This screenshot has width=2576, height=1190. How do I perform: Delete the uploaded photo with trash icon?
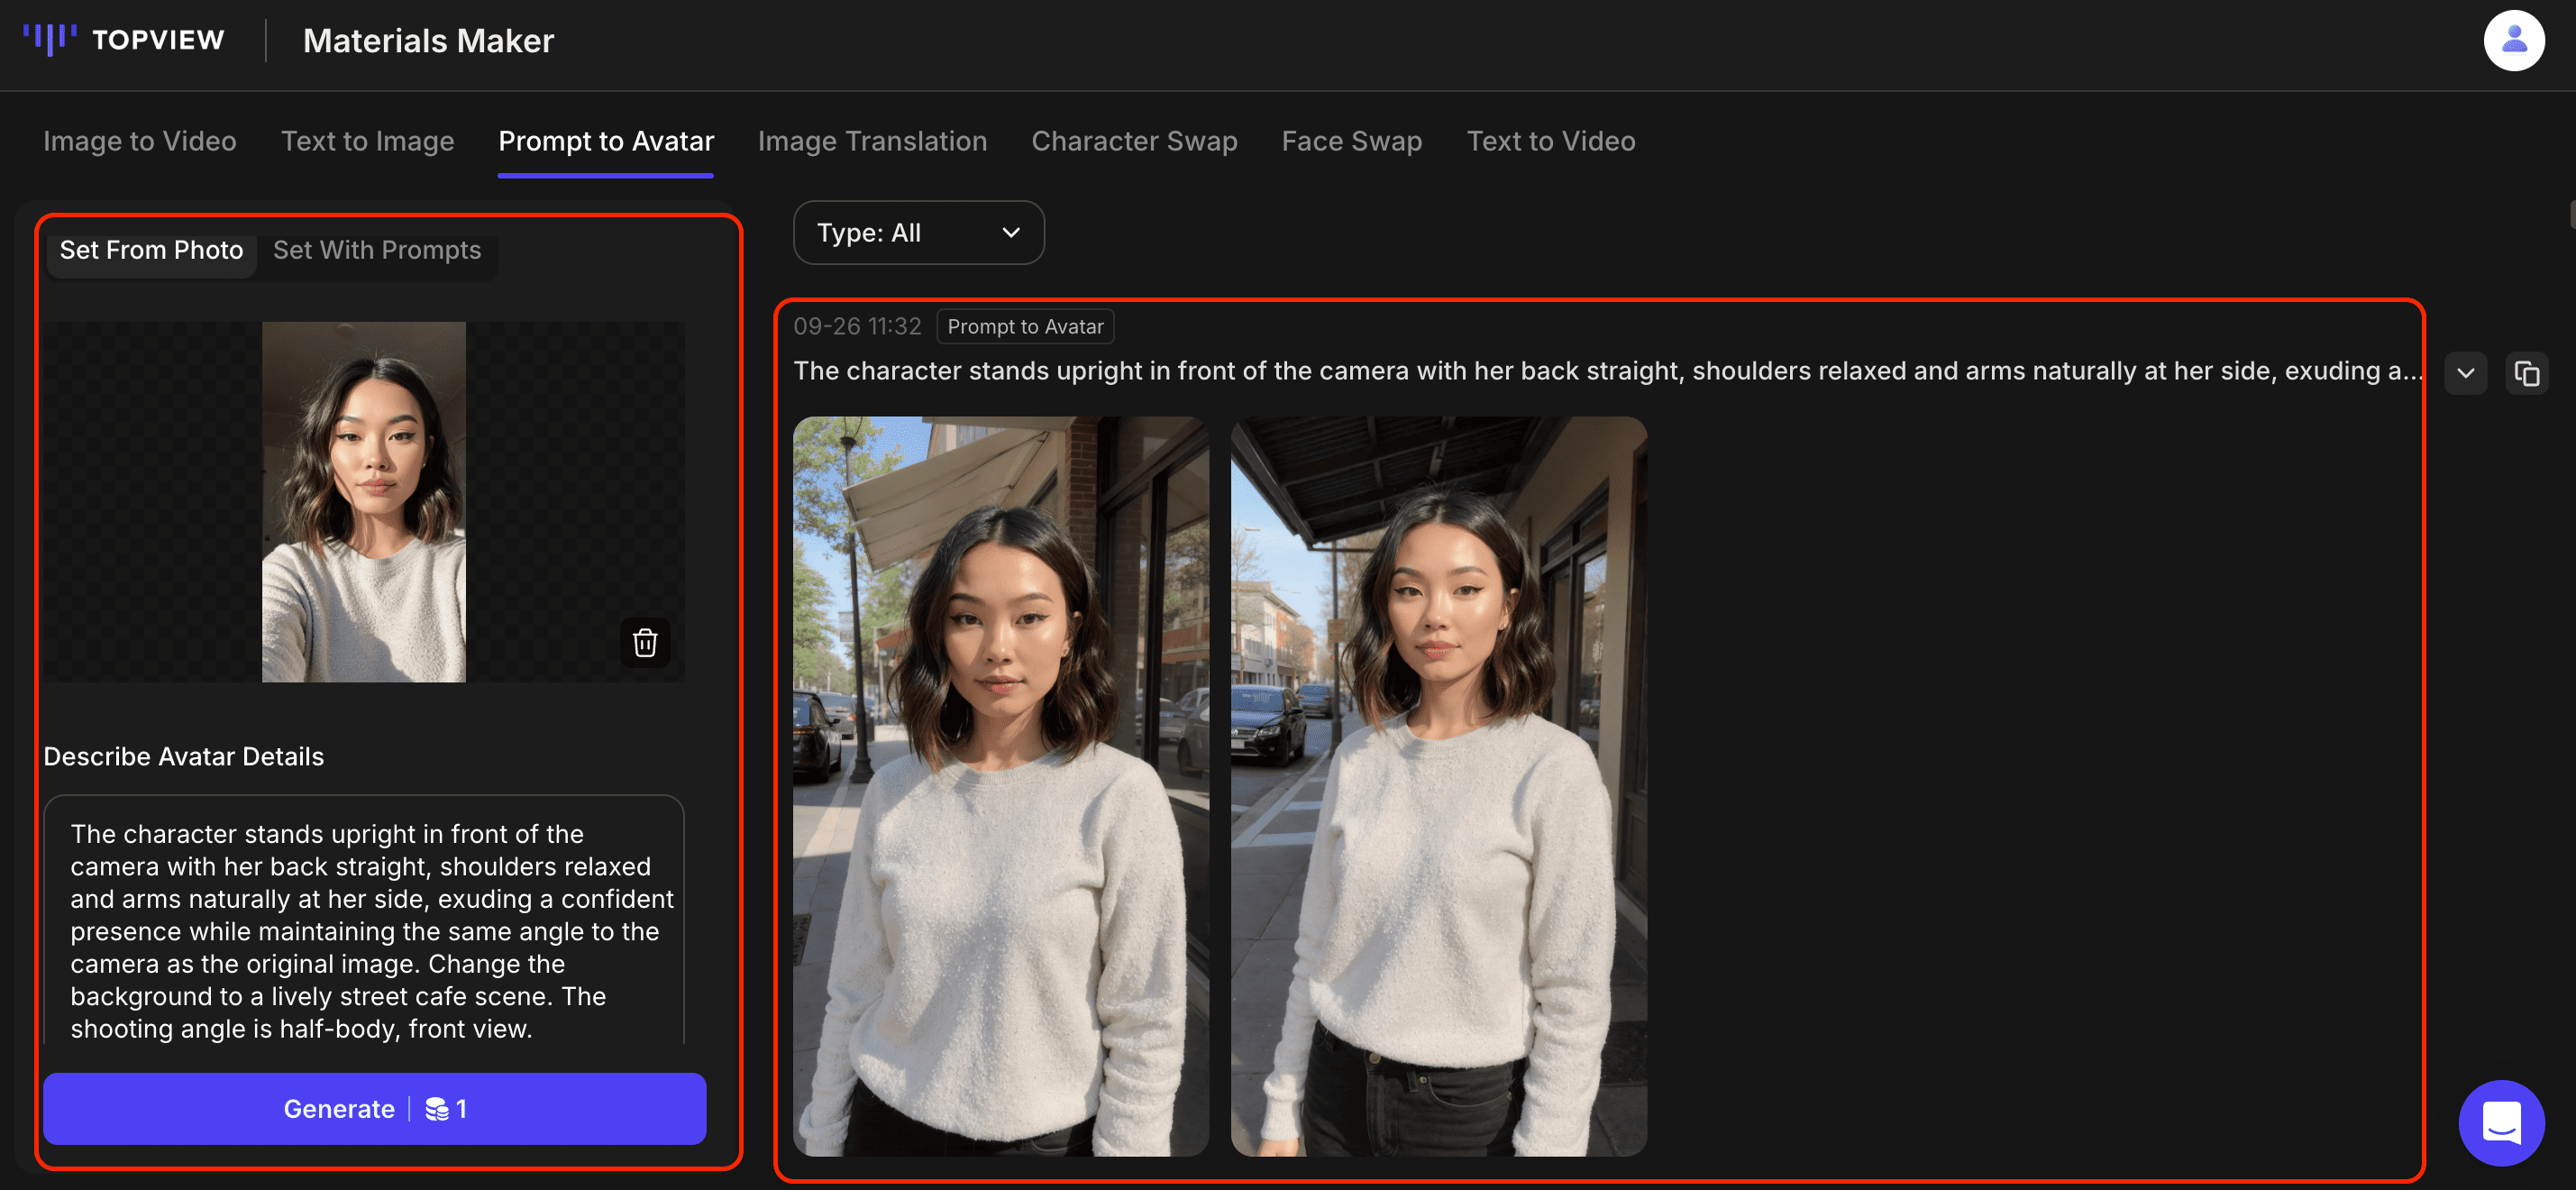coord(645,642)
